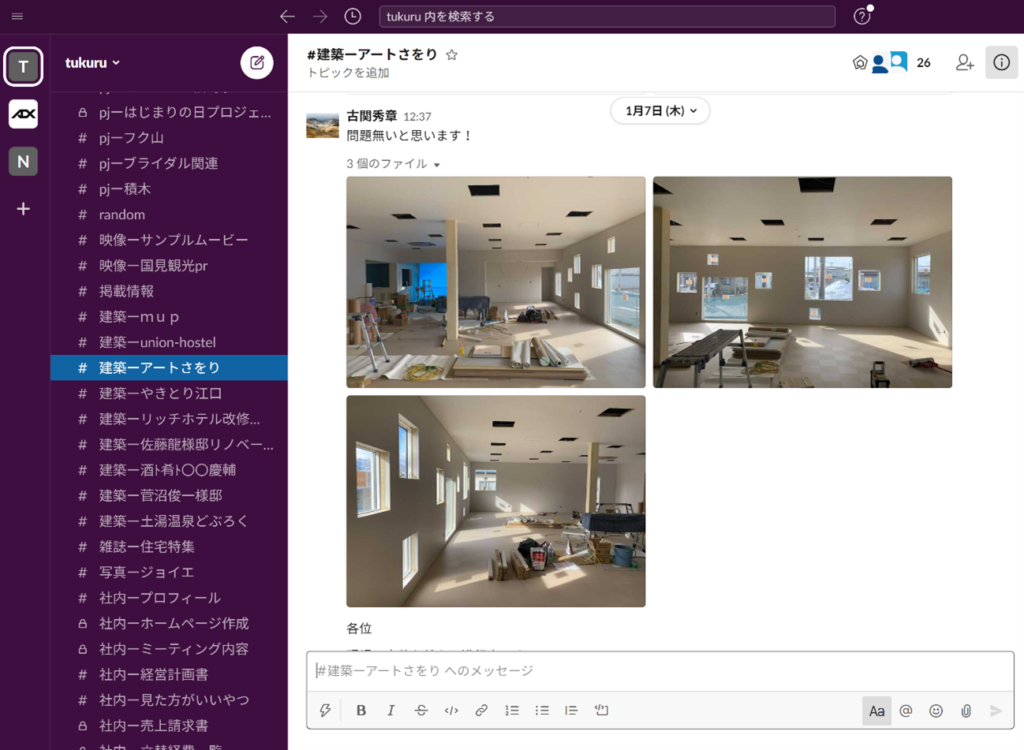Star the #建築ーアートさをり channel
Screen dimensions: 1024x750
click(x=451, y=56)
